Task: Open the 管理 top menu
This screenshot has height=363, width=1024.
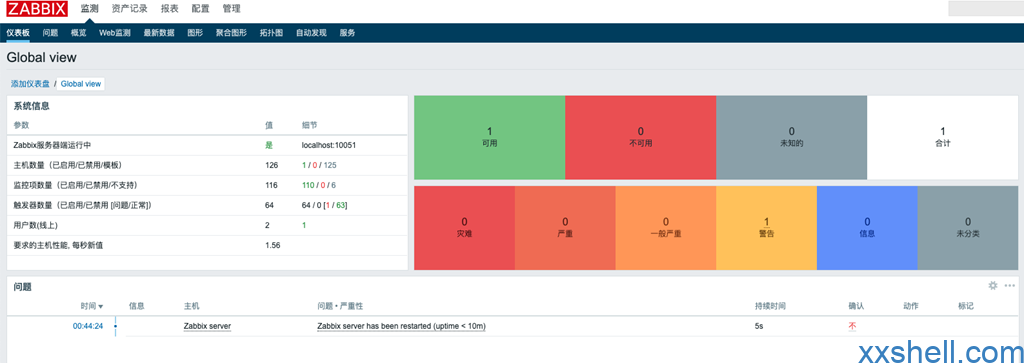Action: pyautogui.click(x=231, y=9)
